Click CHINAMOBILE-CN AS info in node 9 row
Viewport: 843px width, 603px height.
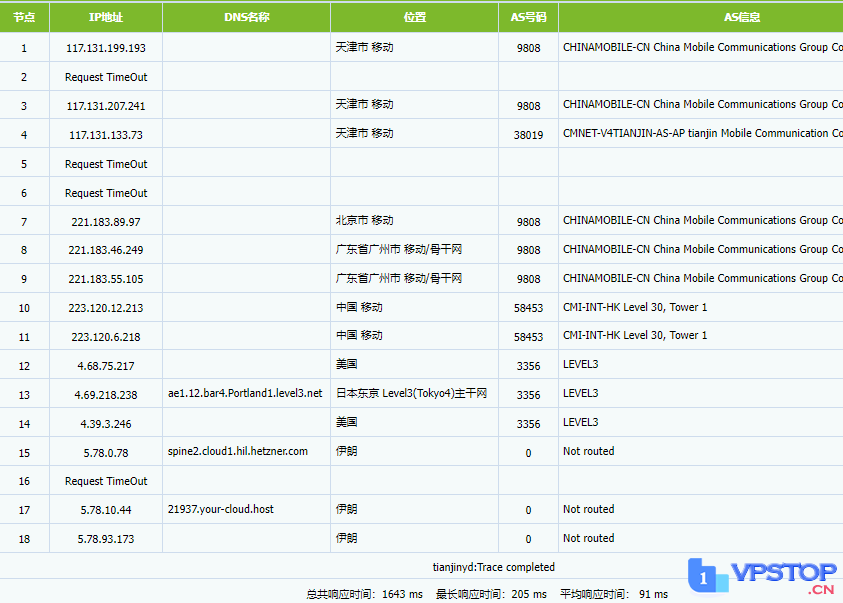tap(703, 278)
